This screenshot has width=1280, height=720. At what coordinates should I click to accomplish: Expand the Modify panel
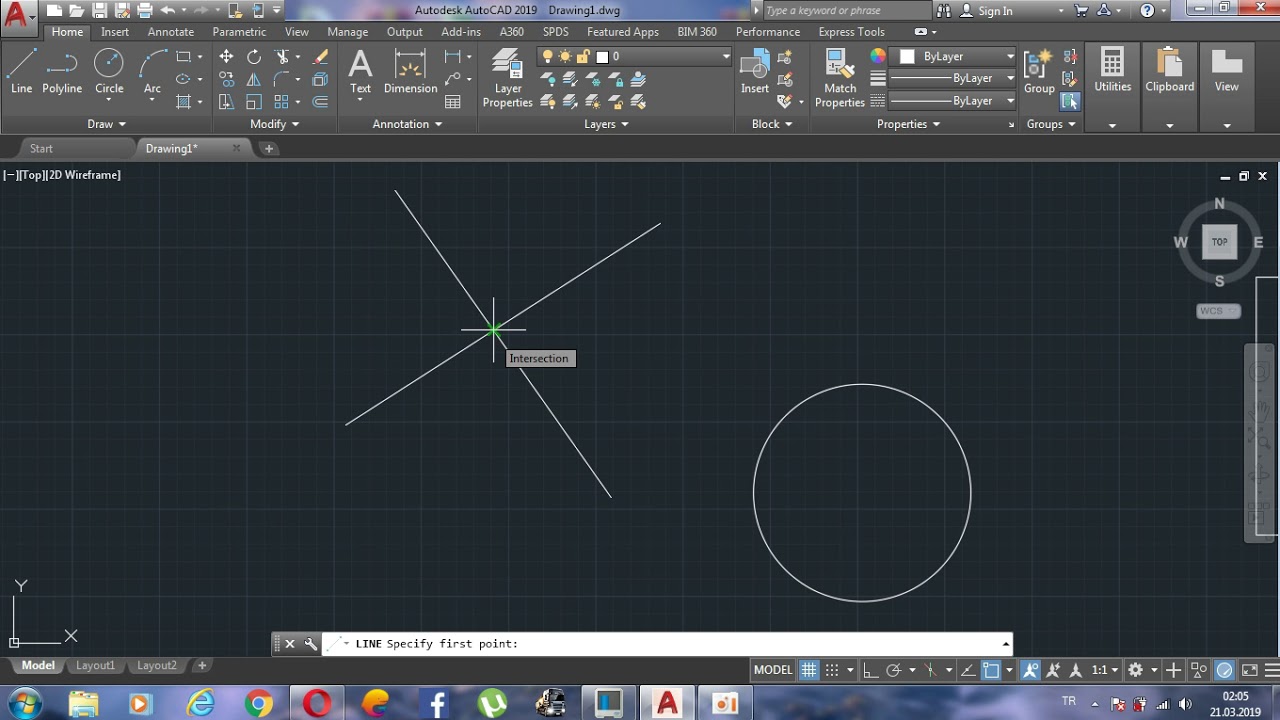click(x=274, y=124)
